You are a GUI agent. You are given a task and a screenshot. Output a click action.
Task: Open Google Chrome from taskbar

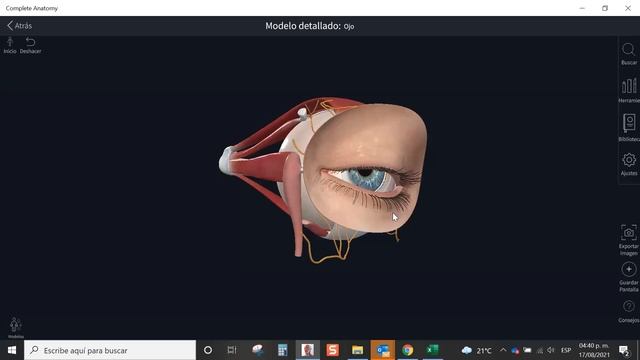click(x=407, y=350)
